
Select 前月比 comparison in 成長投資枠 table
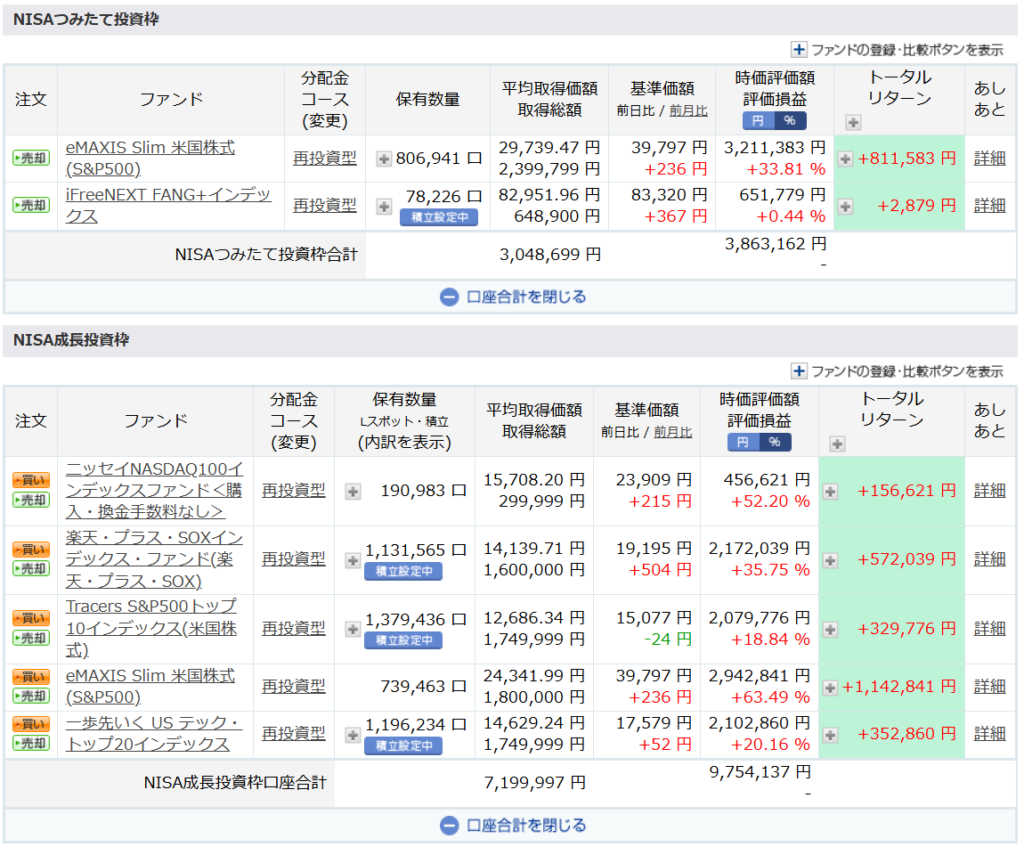click(673, 432)
